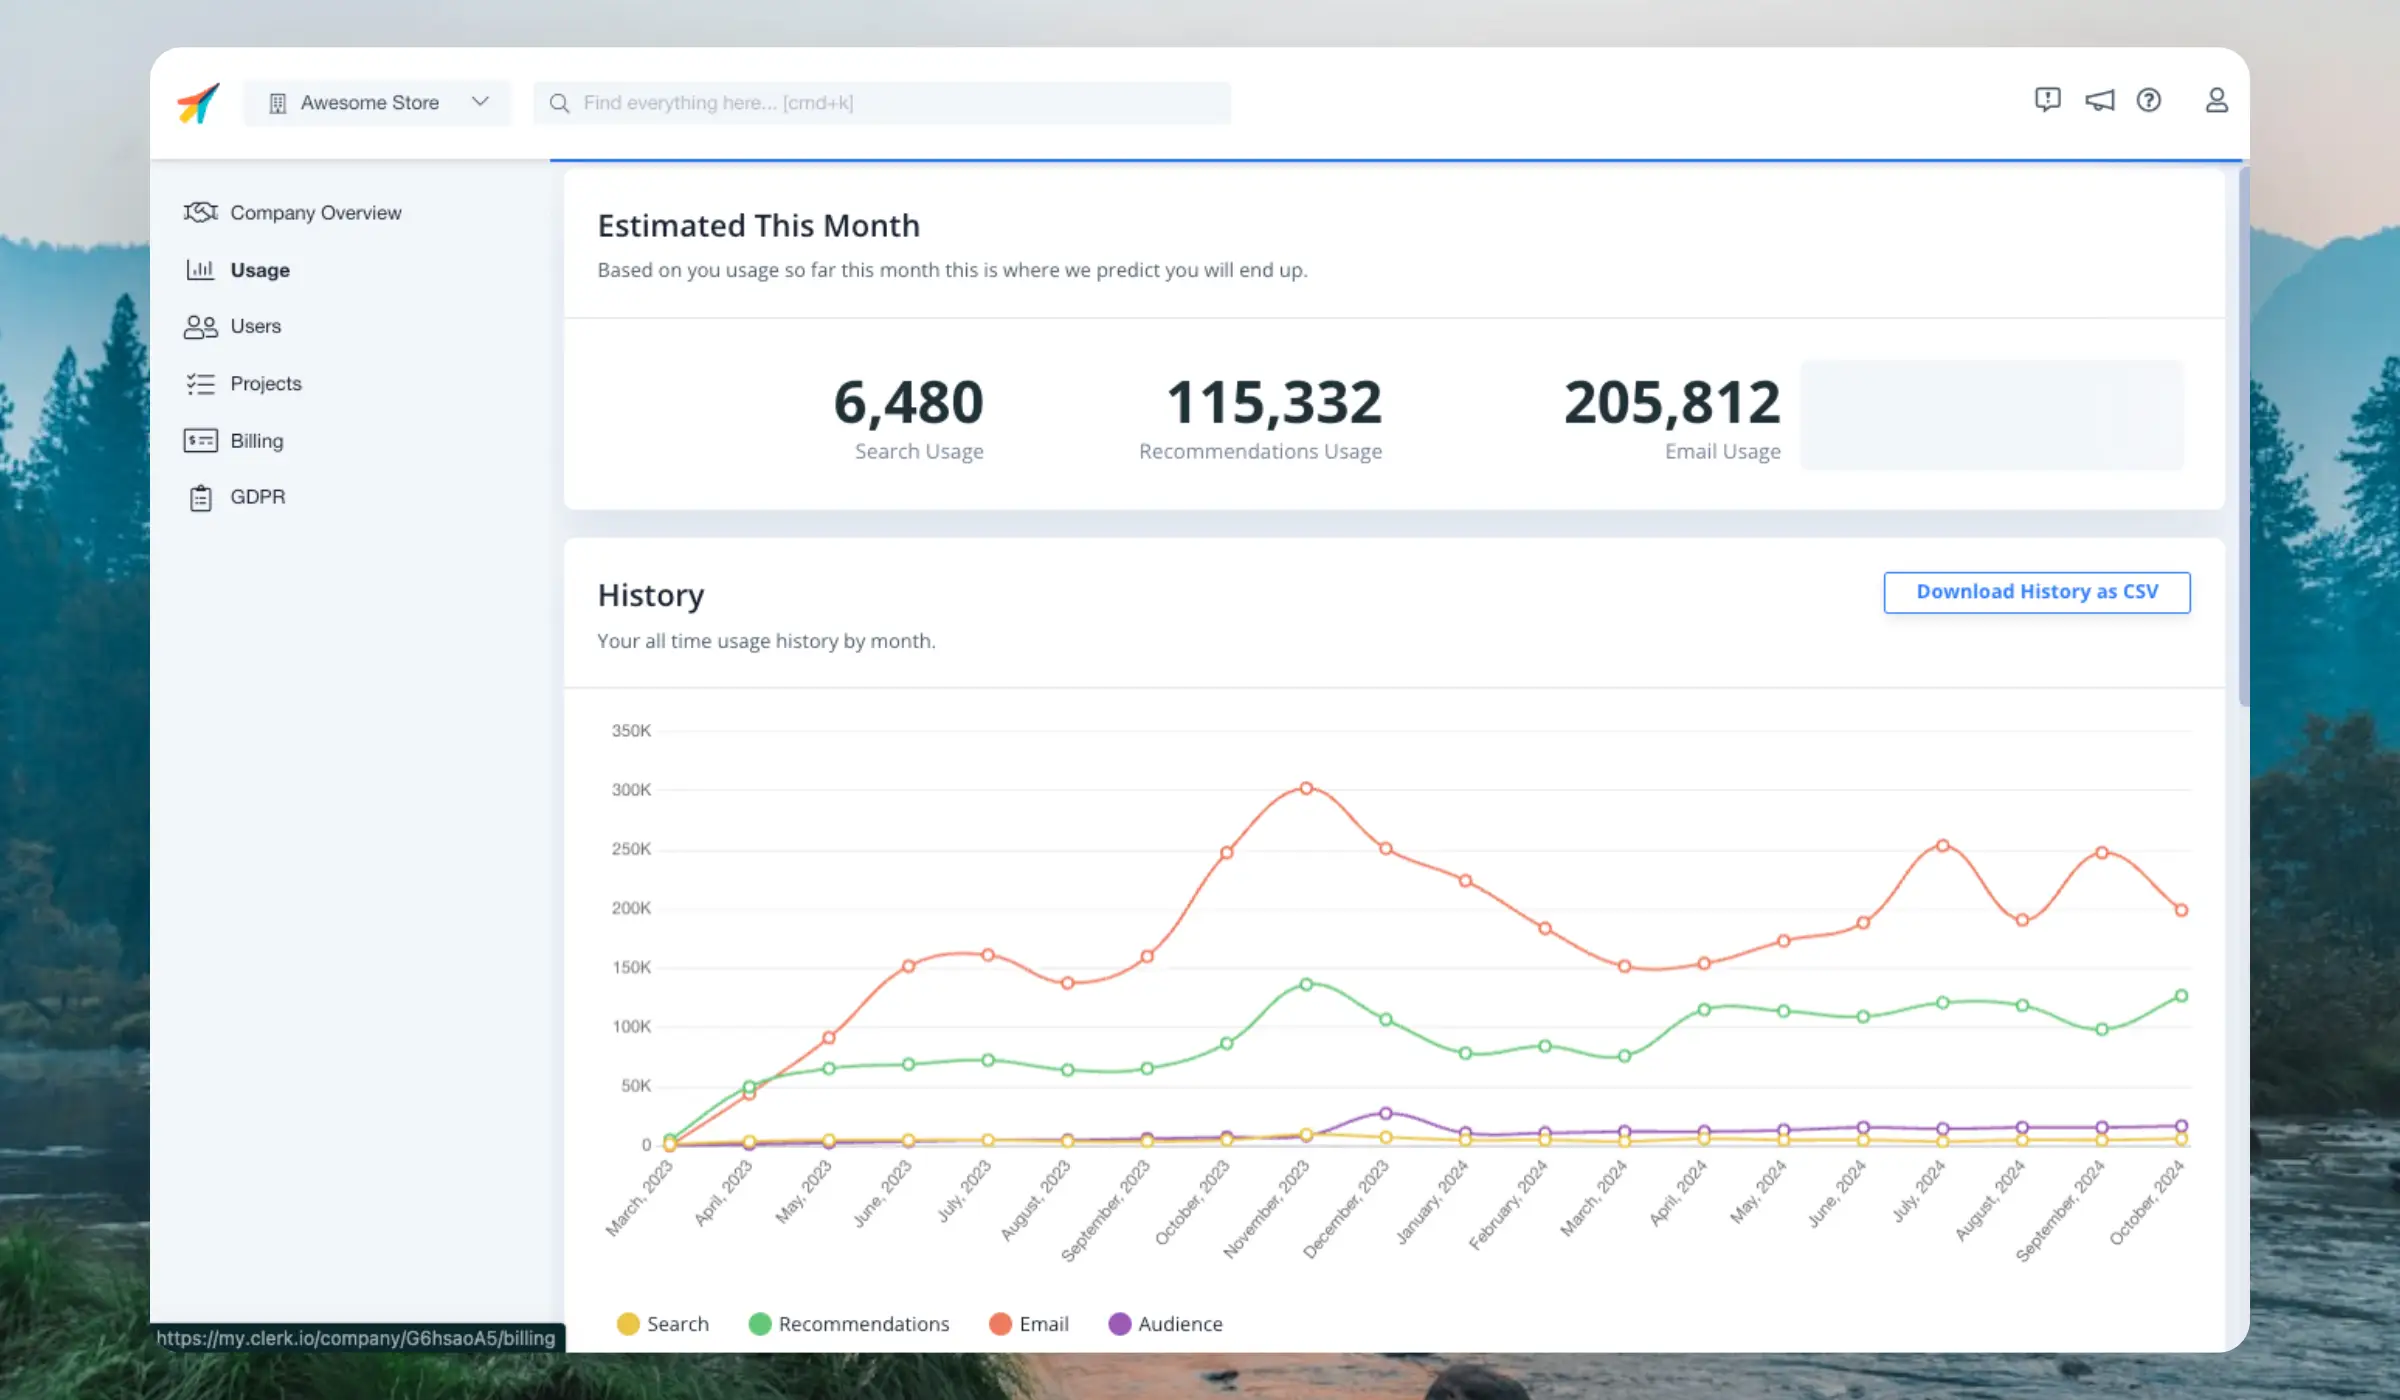Toggle the Search series in chart legend

click(x=662, y=1323)
